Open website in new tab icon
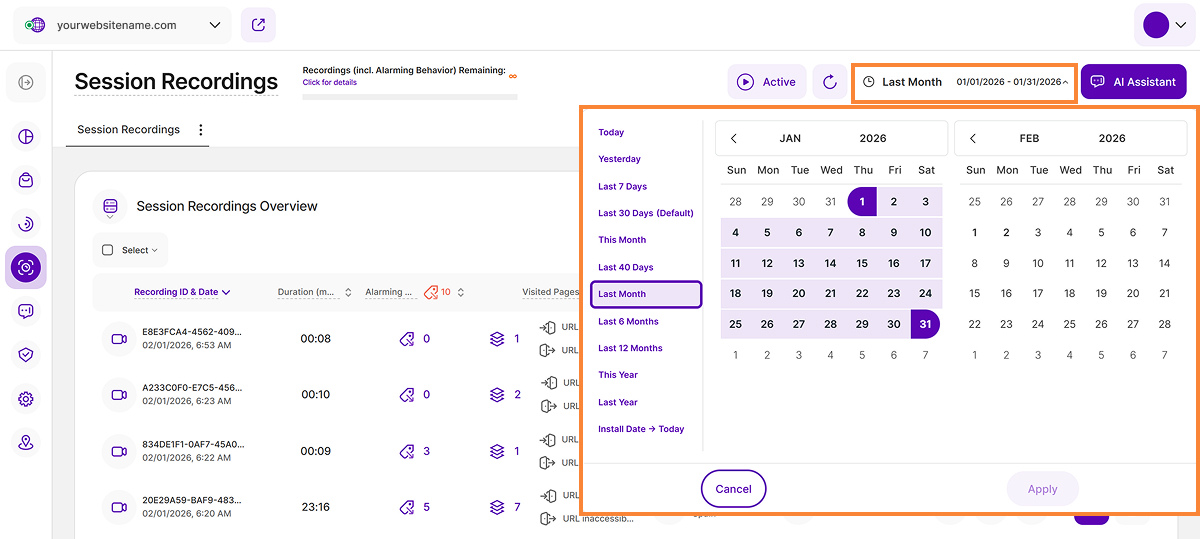The height and width of the screenshot is (539, 1200). pyautogui.click(x=258, y=25)
